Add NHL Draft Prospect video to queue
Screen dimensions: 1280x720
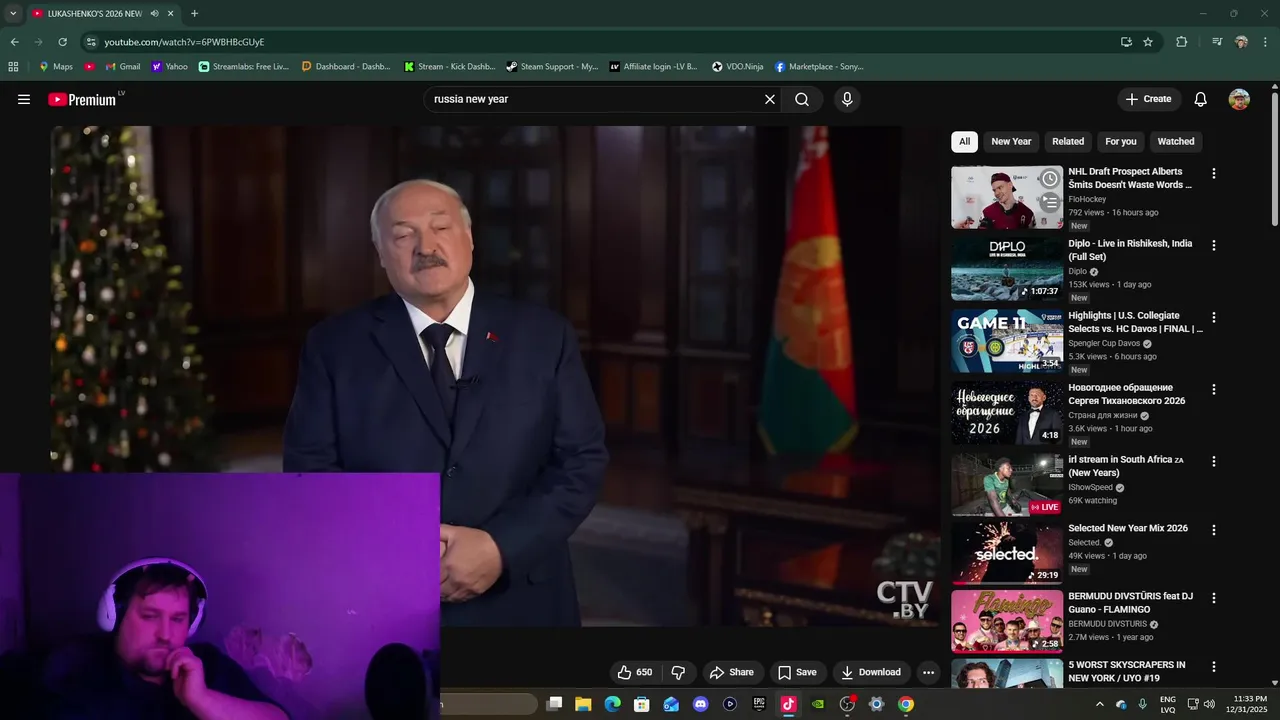pos(1049,202)
